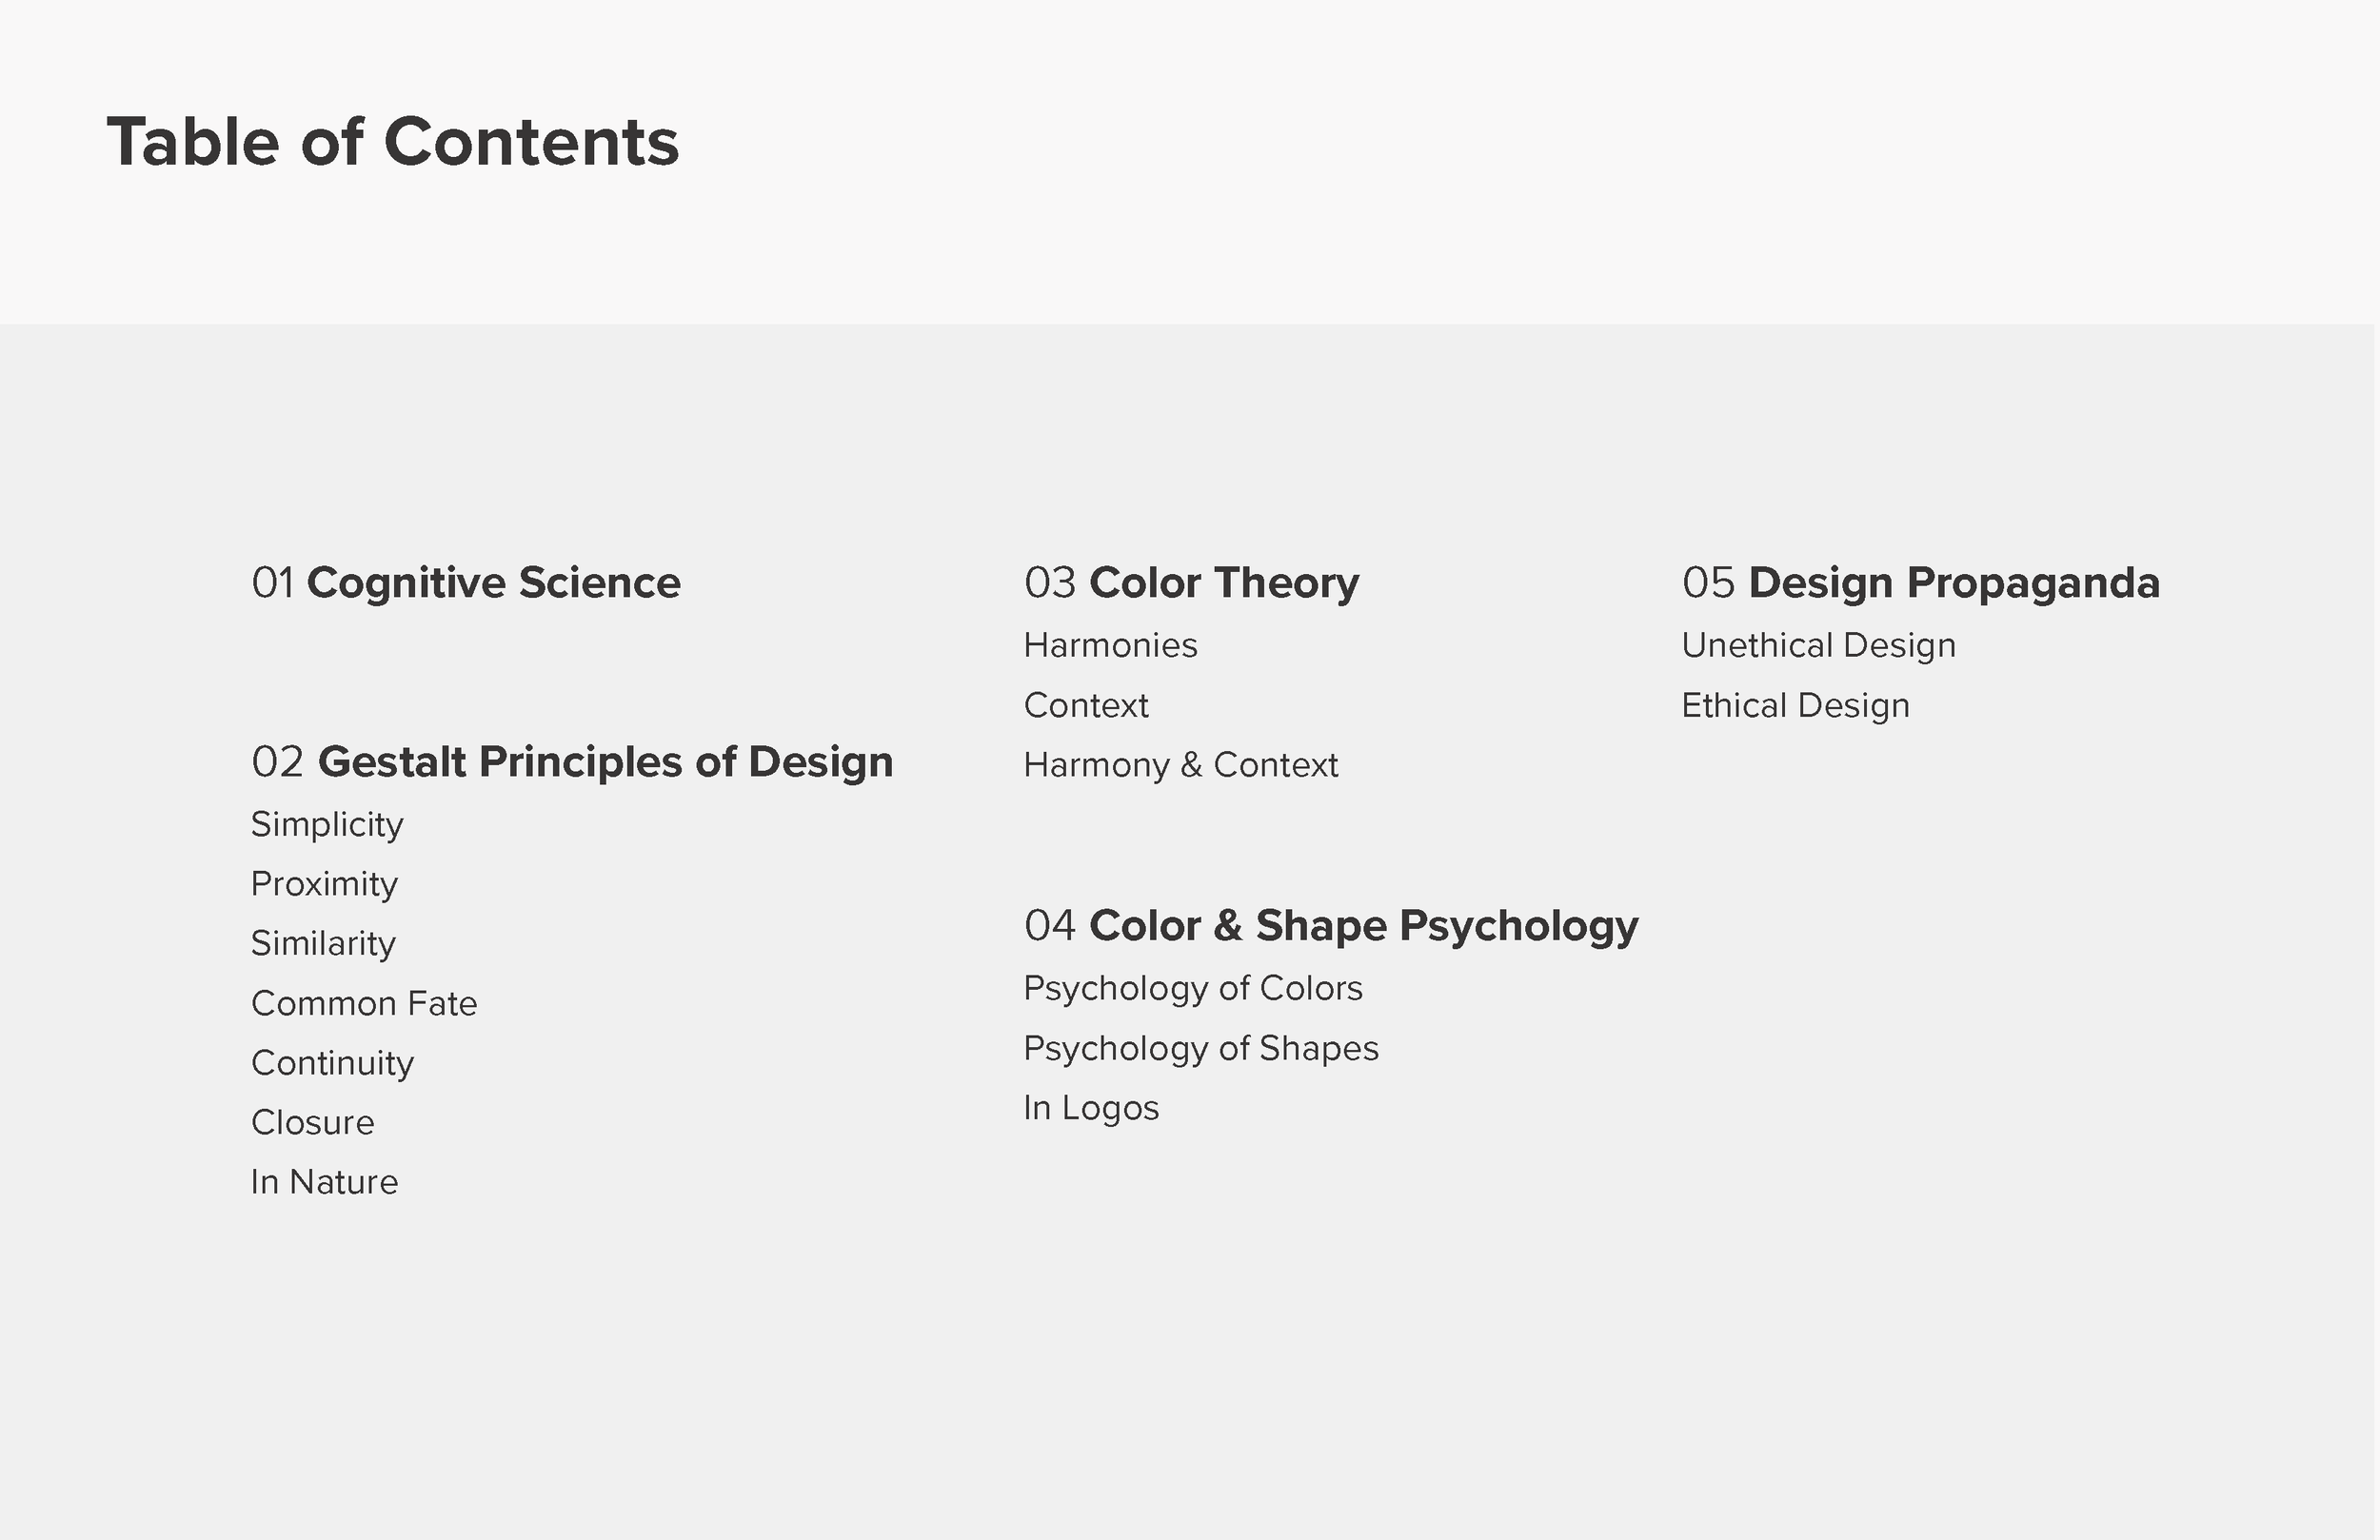Screen dimensions: 2380x1540
Task: Open the 03 Color Theory chapter
Action: (1191, 583)
